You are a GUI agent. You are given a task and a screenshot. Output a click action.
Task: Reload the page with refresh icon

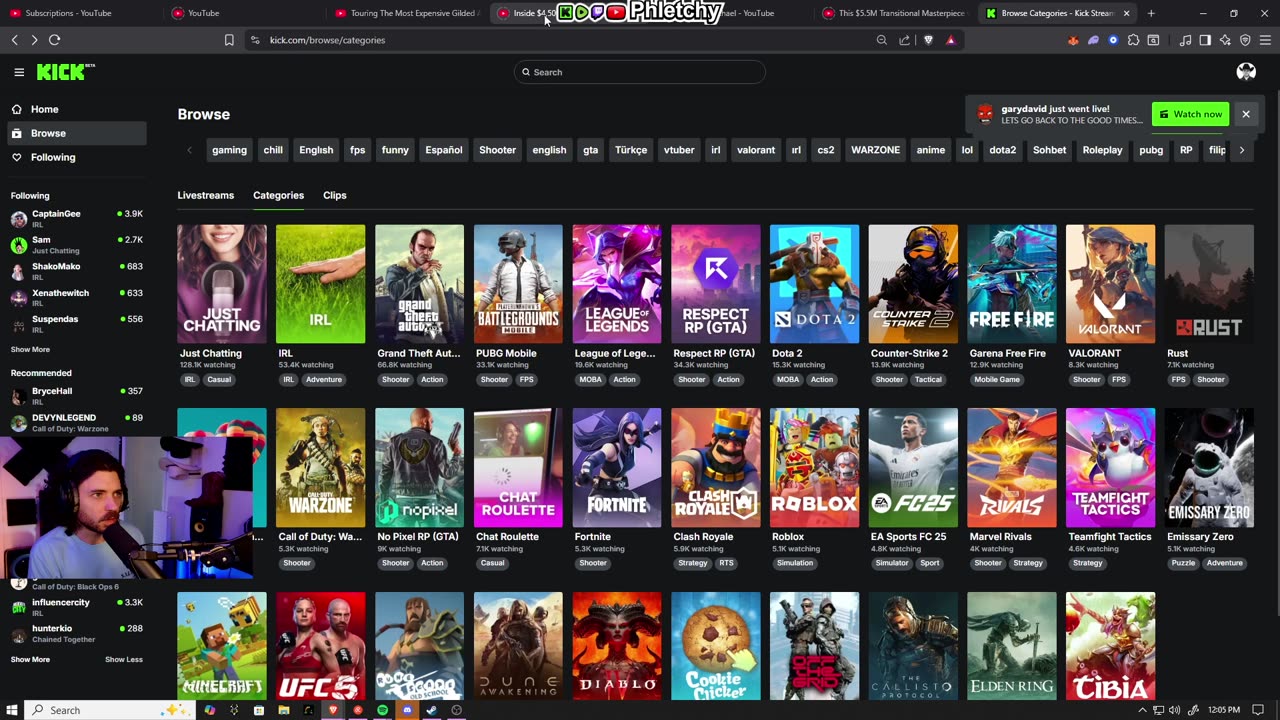54,40
